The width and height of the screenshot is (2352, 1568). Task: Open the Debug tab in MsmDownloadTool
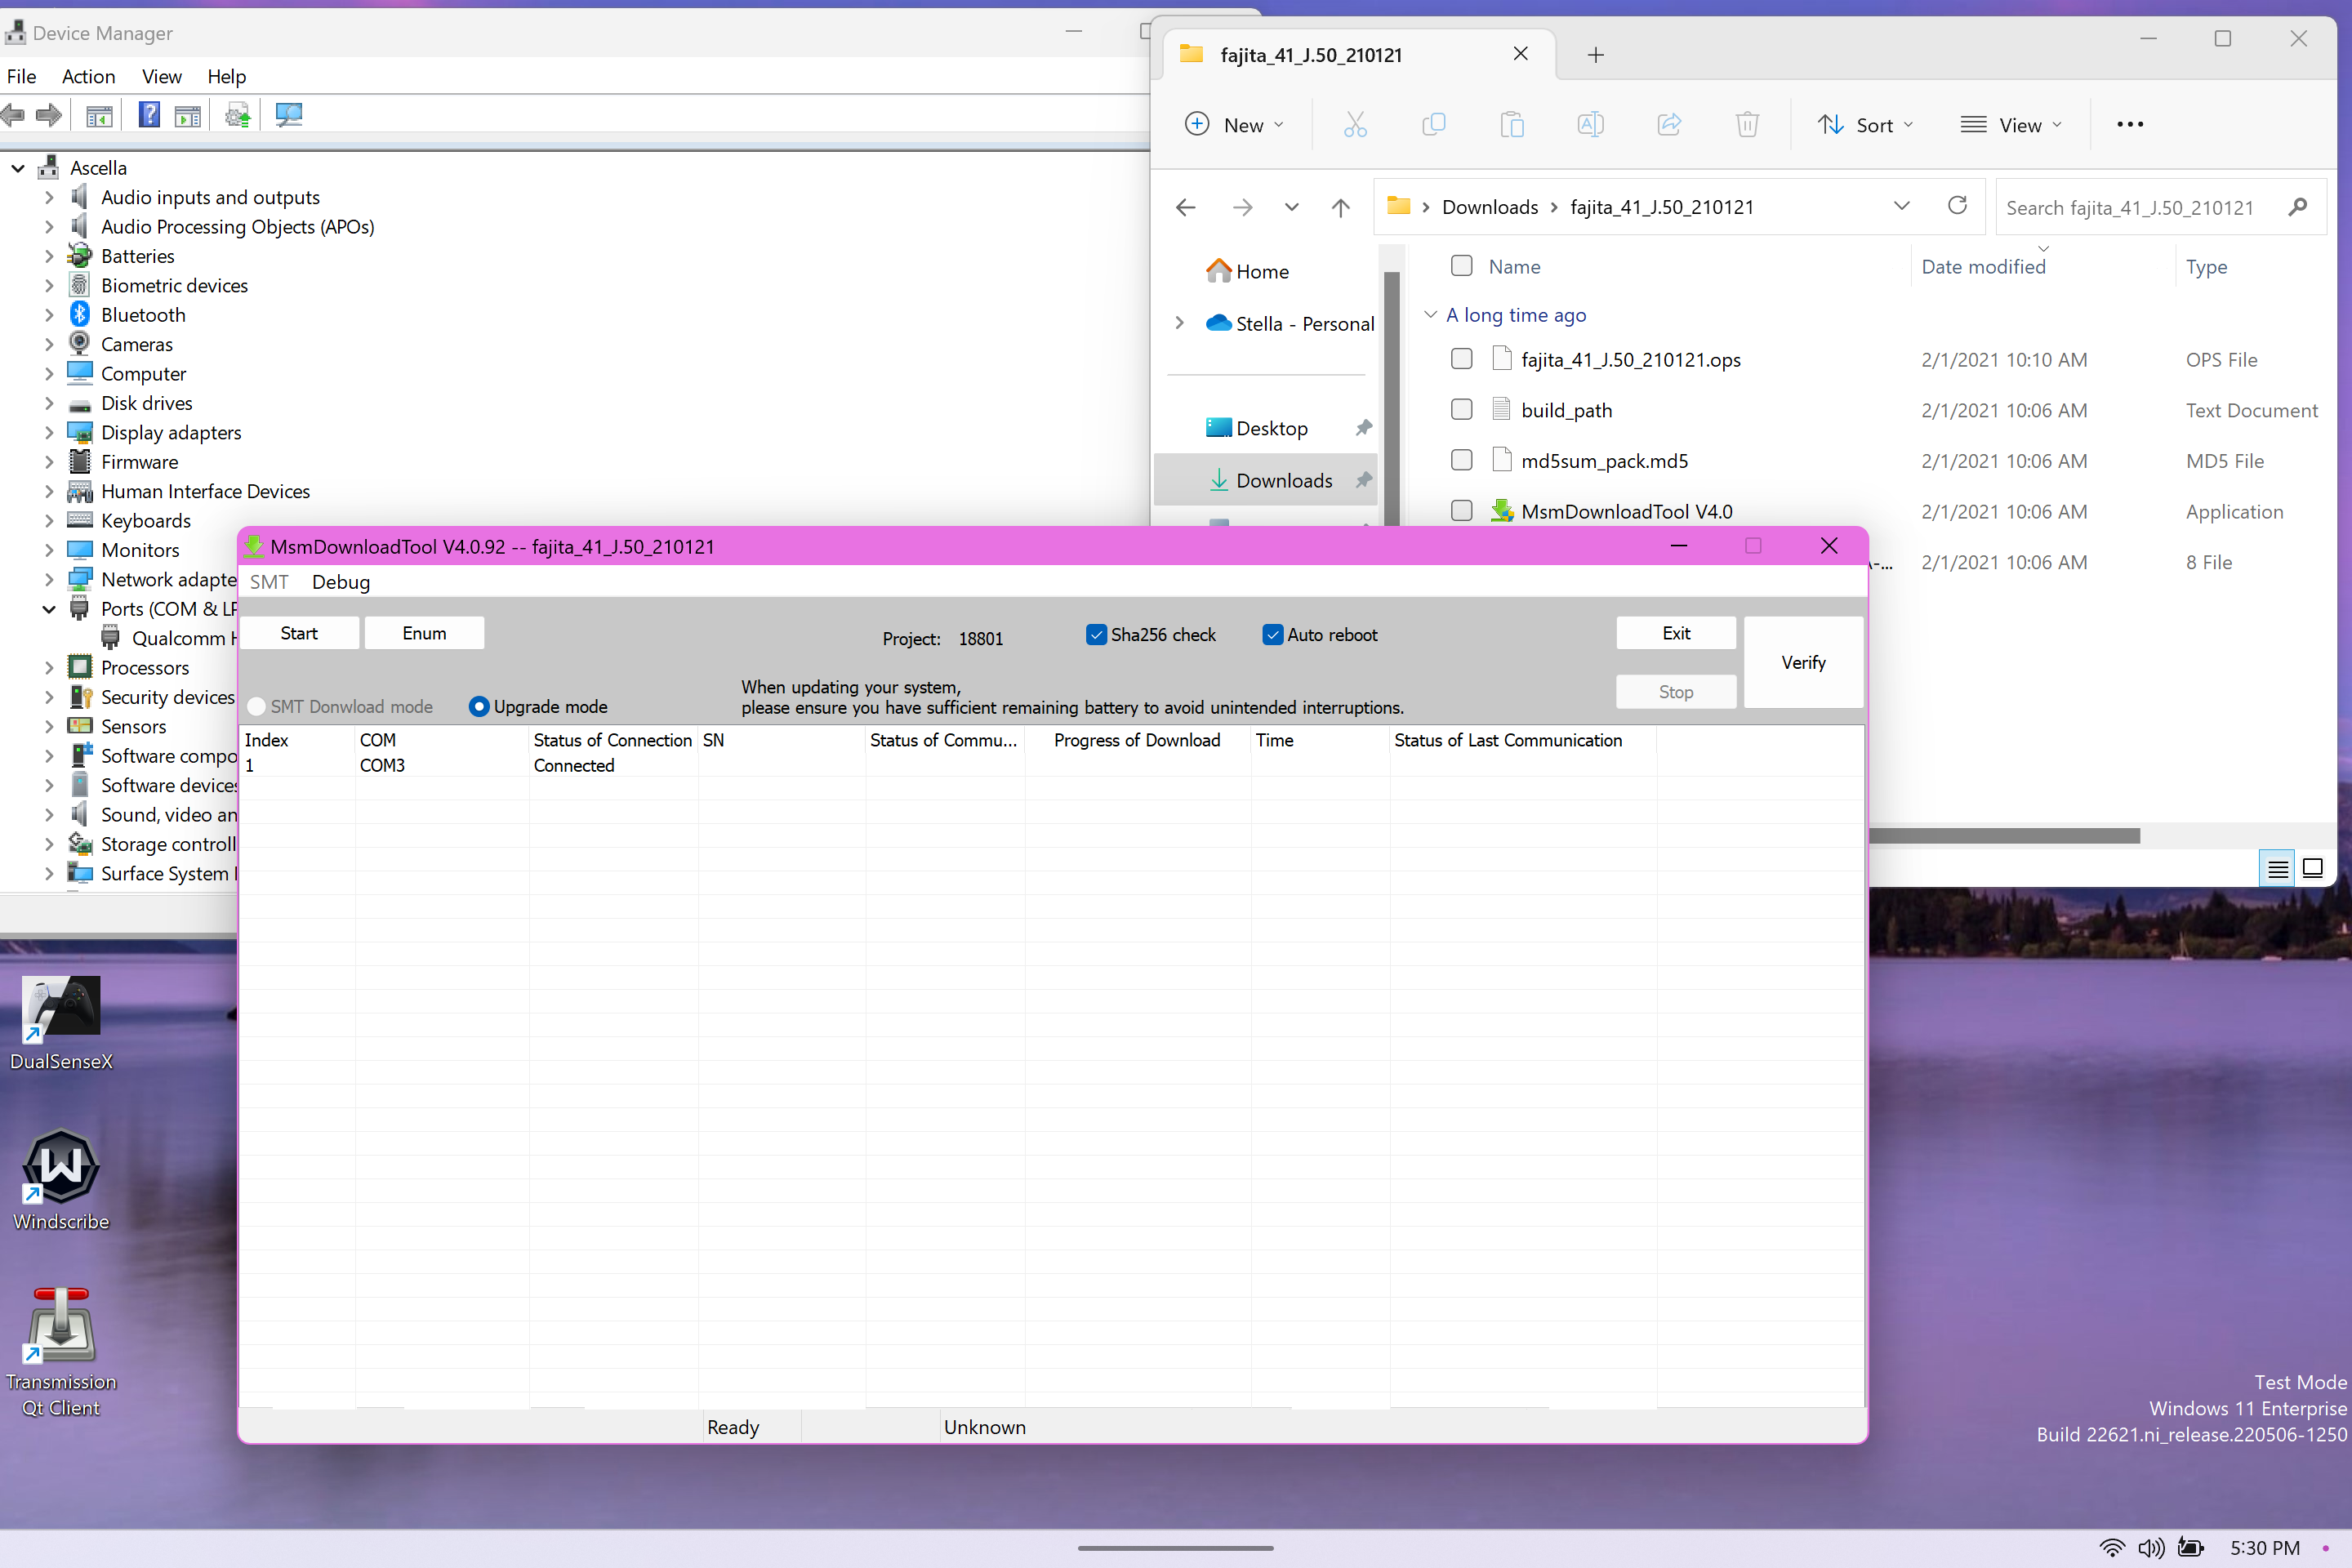[x=343, y=581]
